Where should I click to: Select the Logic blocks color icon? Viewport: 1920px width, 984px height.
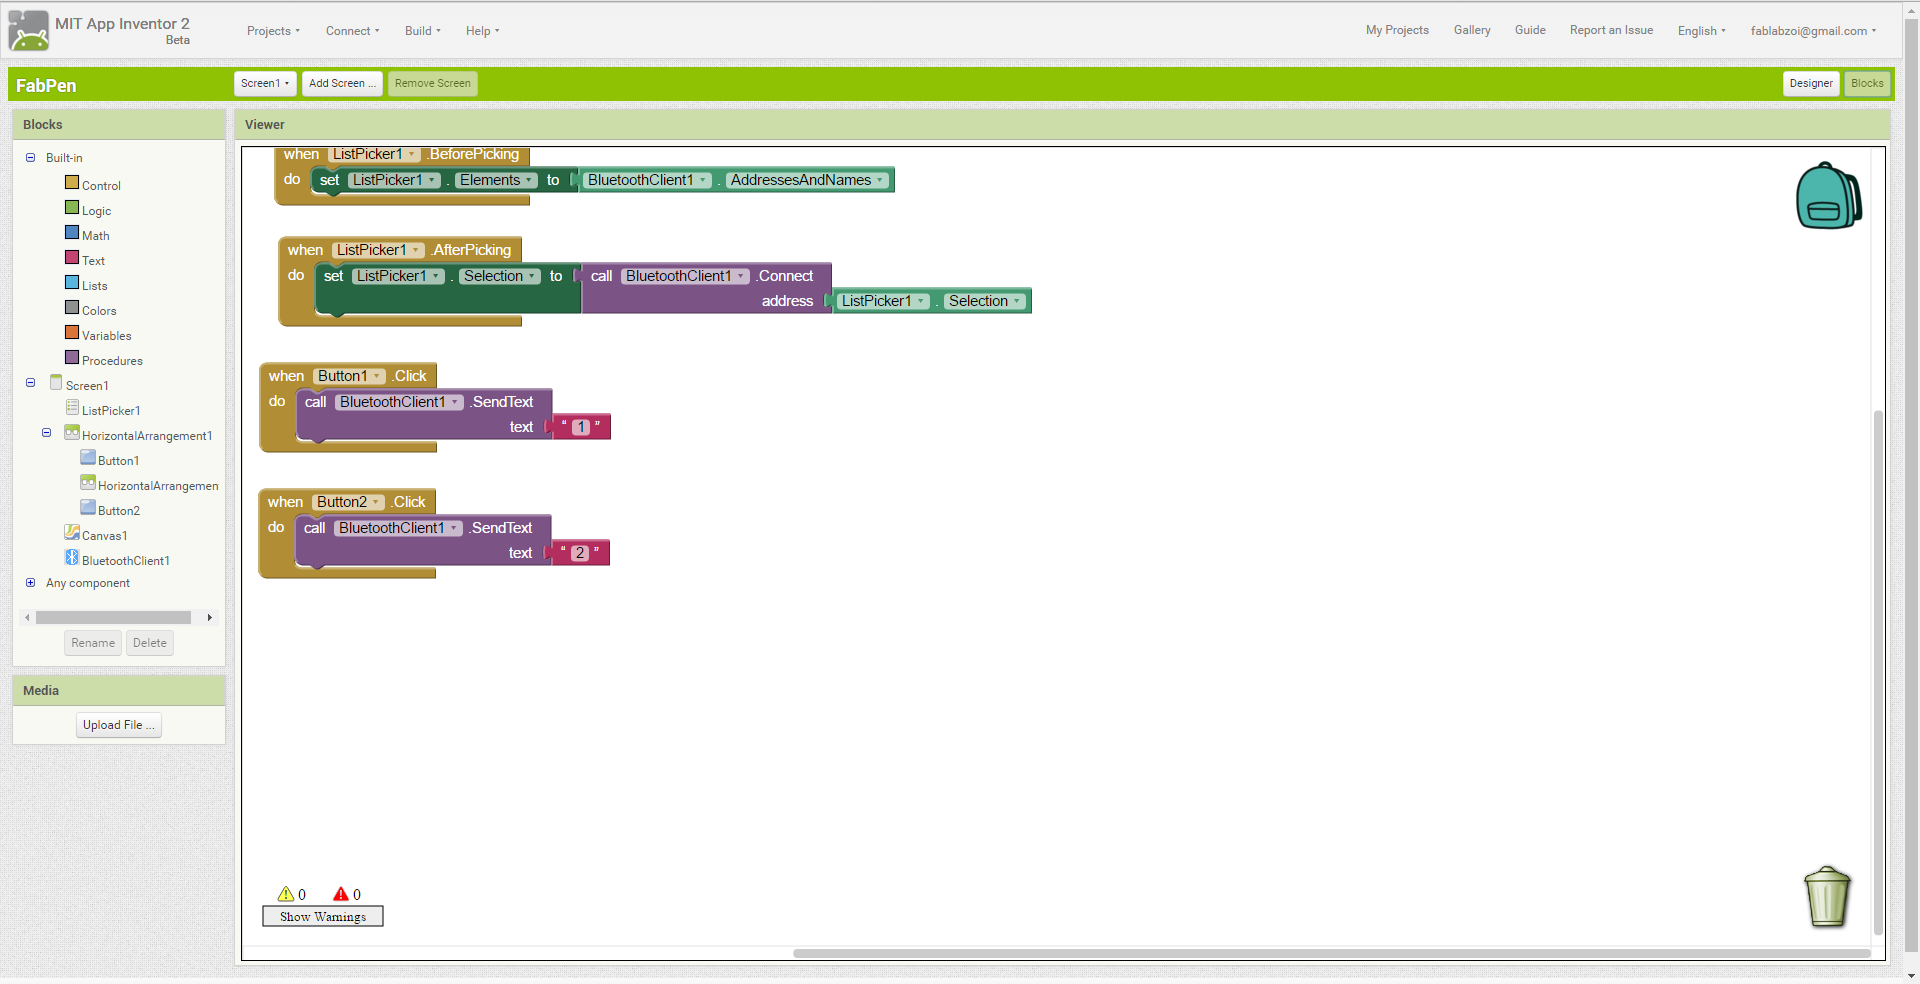(x=72, y=208)
